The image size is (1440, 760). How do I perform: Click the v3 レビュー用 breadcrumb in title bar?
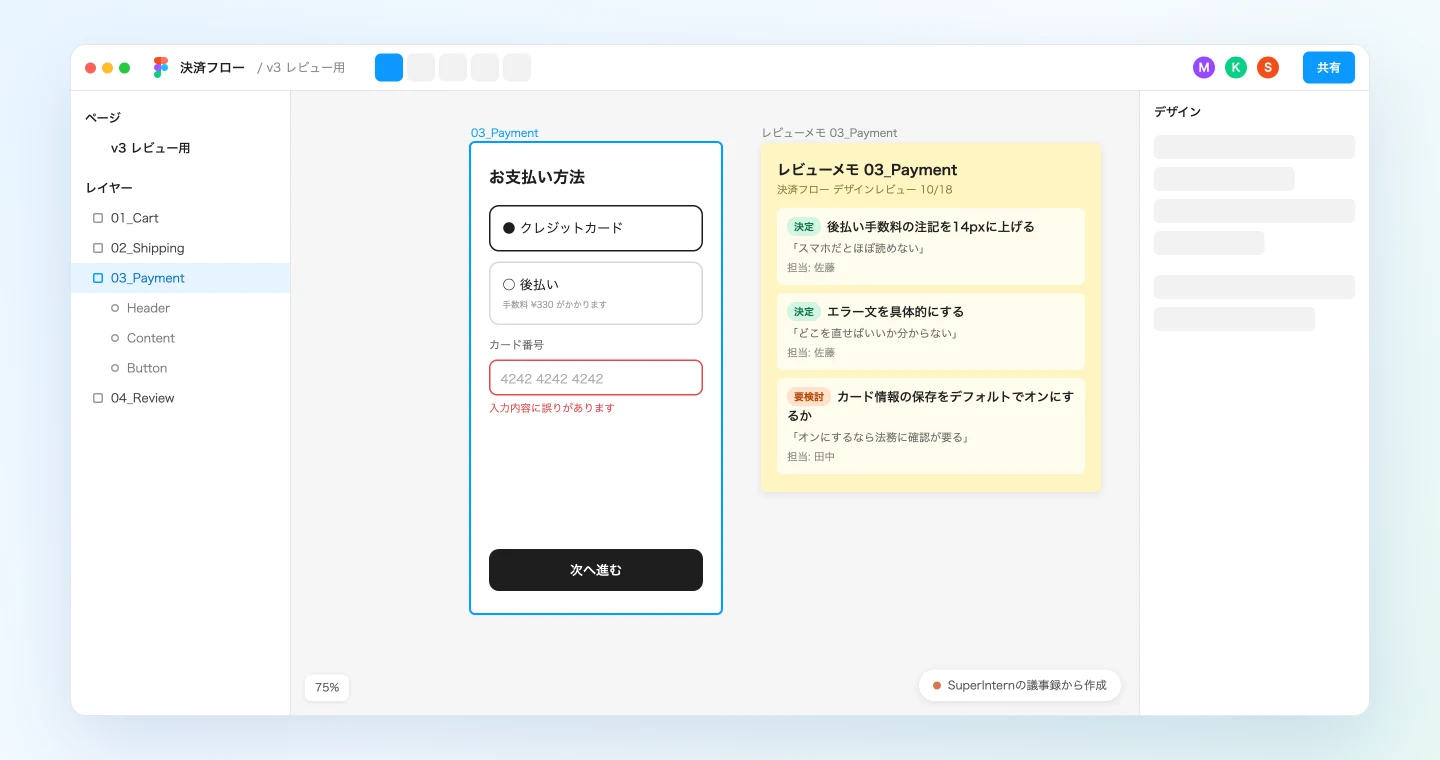point(301,68)
